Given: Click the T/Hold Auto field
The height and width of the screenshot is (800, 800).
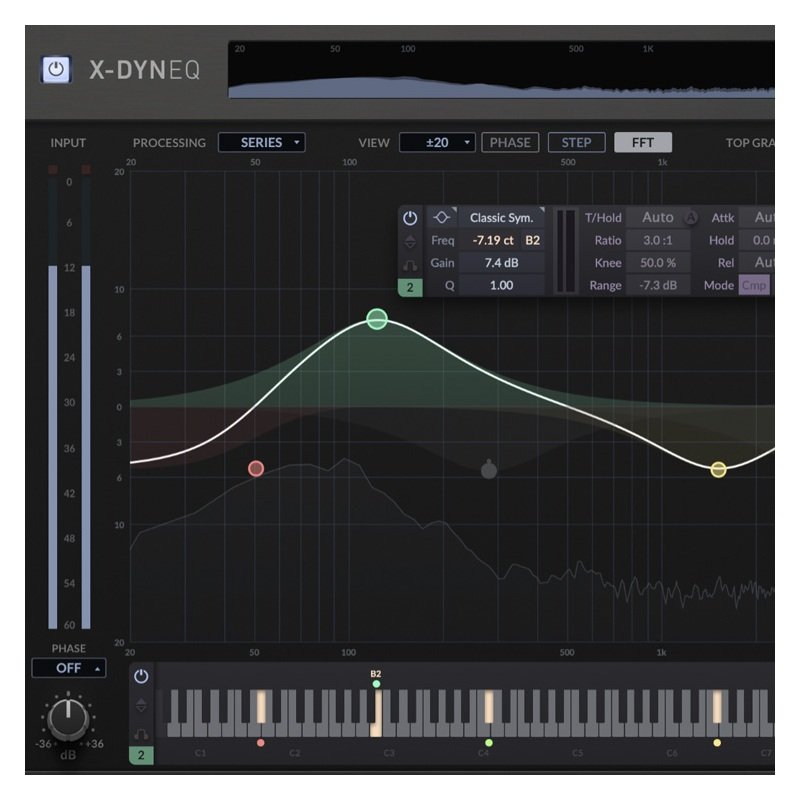Looking at the screenshot, I should [658, 217].
